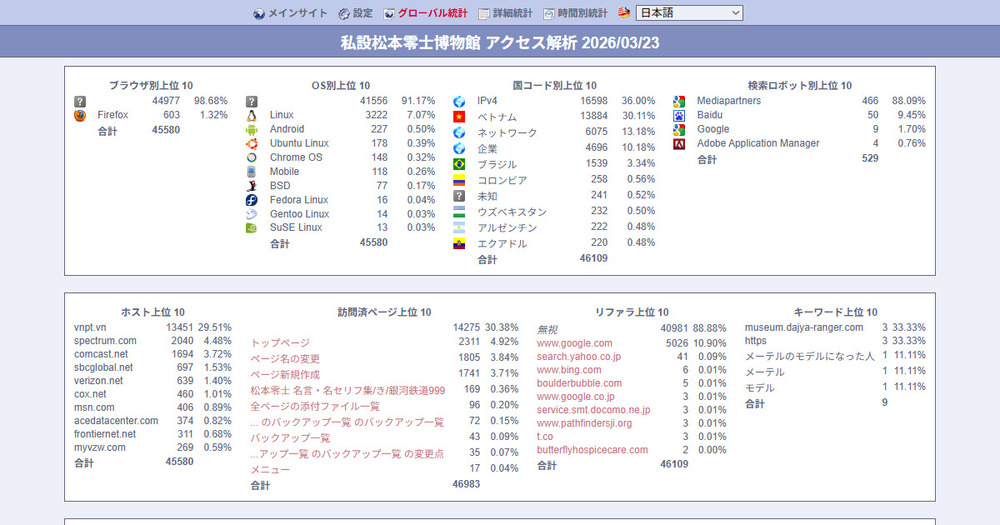1000x525 pixels.
Task: Select the myvzw.com host entry
Action: (99, 448)
